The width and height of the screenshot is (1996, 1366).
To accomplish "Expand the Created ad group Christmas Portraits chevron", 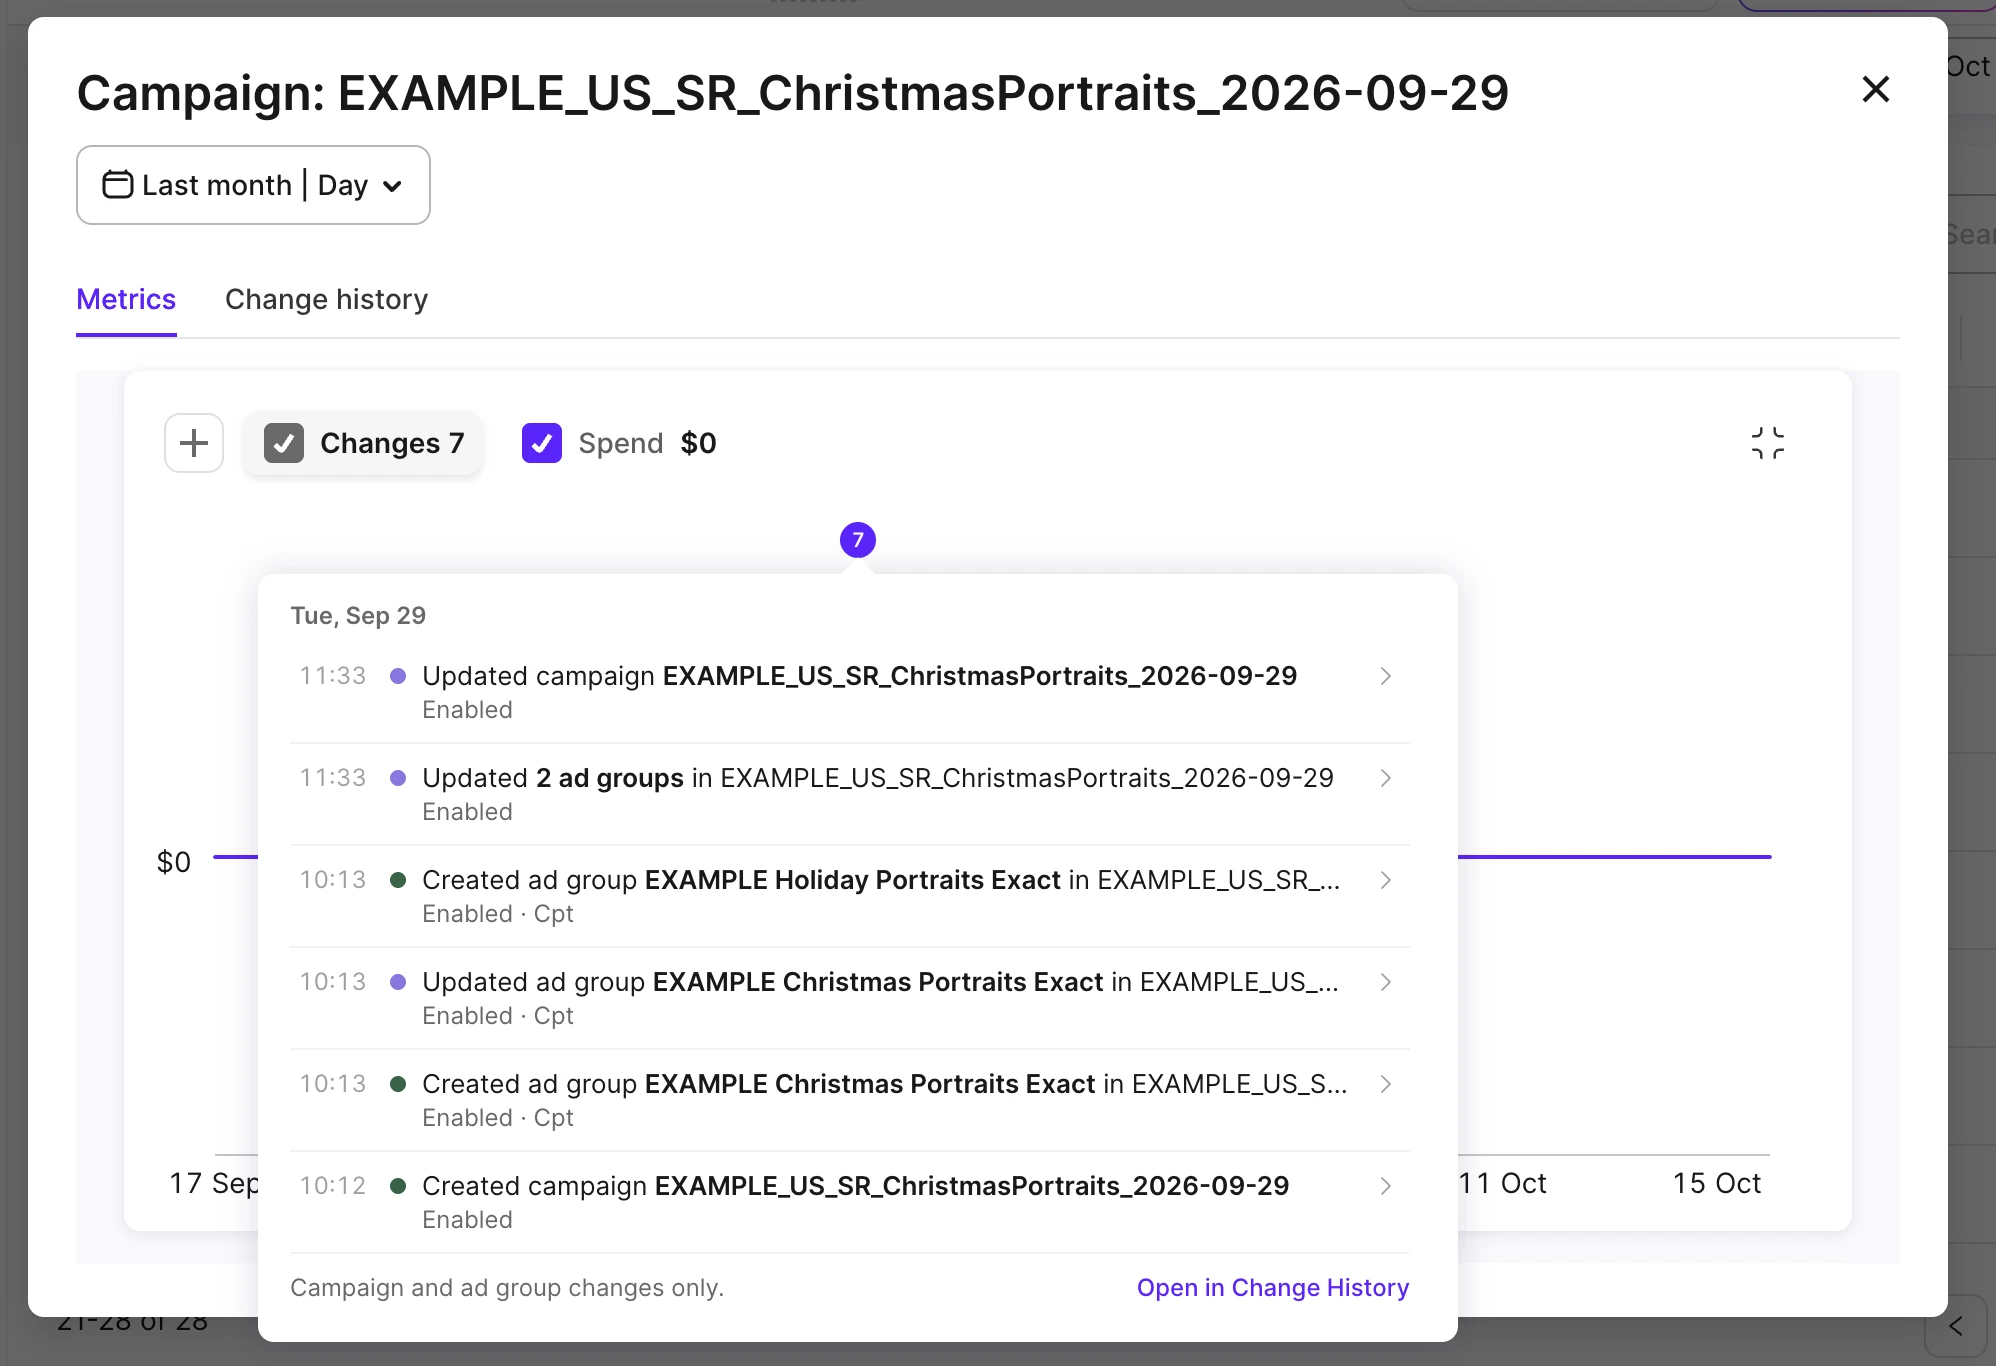I will pyautogui.click(x=1386, y=1084).
